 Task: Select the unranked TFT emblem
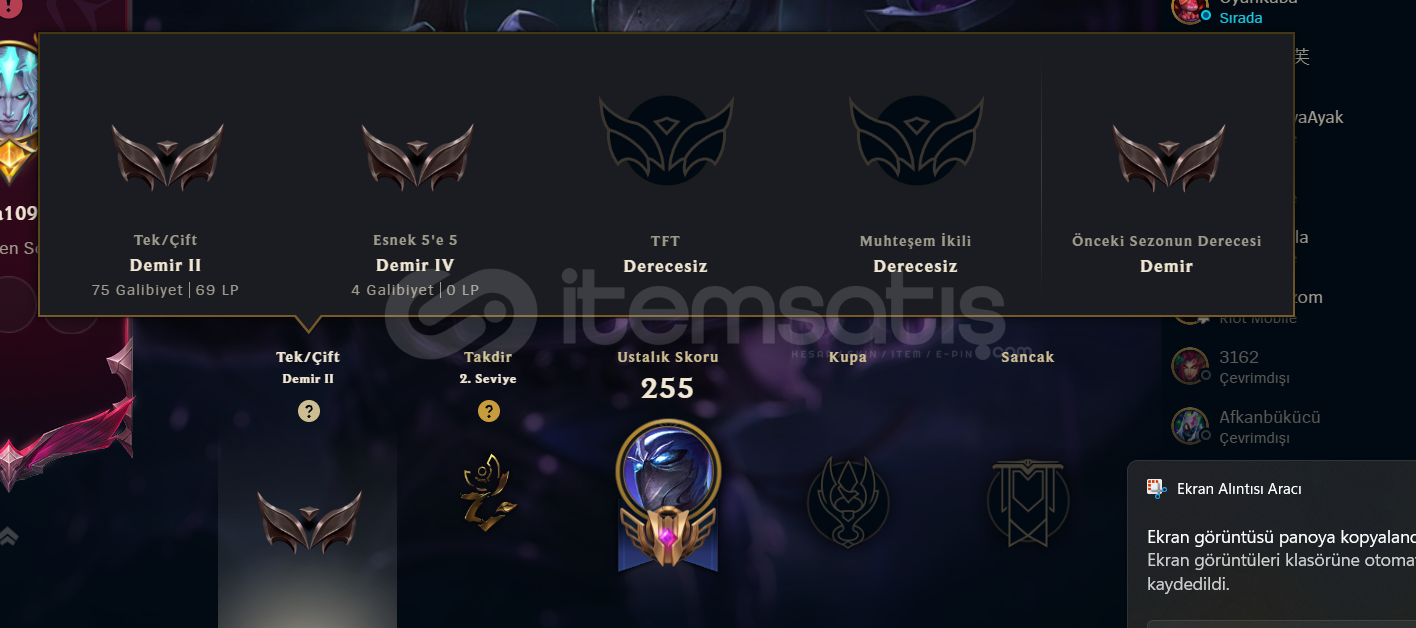click(x=666, y=141)
